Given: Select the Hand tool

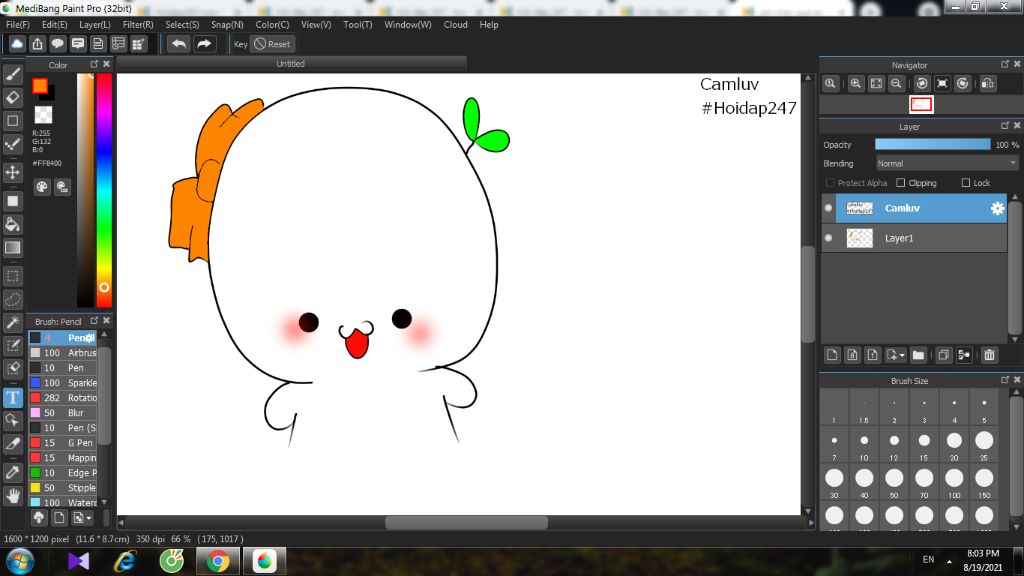Looking at the screenshot, I should (x=12, y=496).
